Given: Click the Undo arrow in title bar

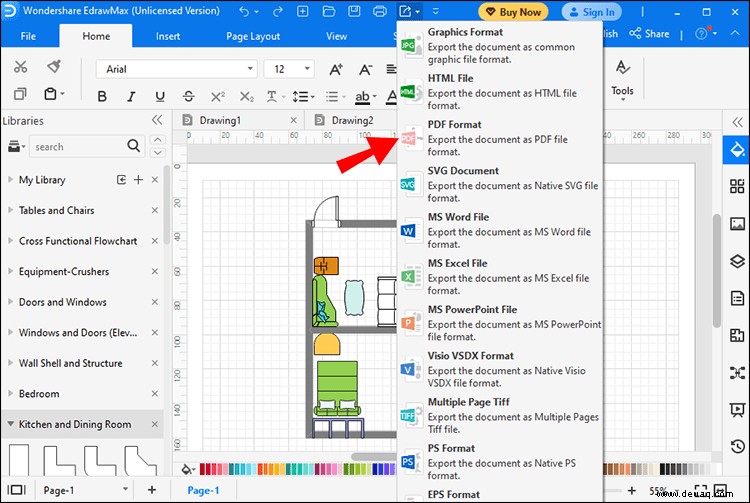Looking at the screenshot, I should (x=244, y=11).
